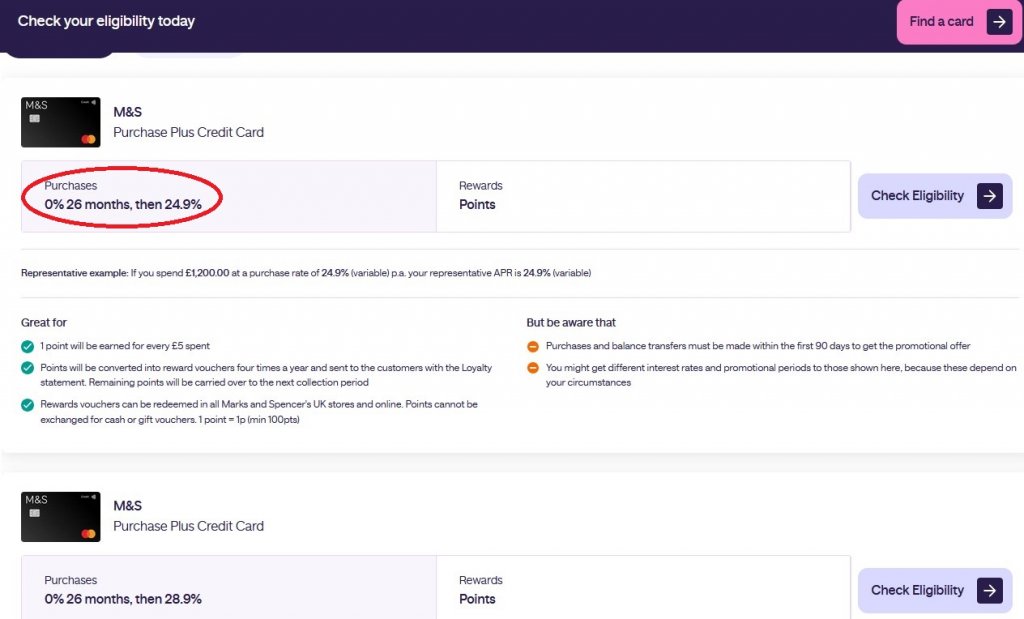
Task: Click the 'Representative example:' label
Action: [74, 273]
